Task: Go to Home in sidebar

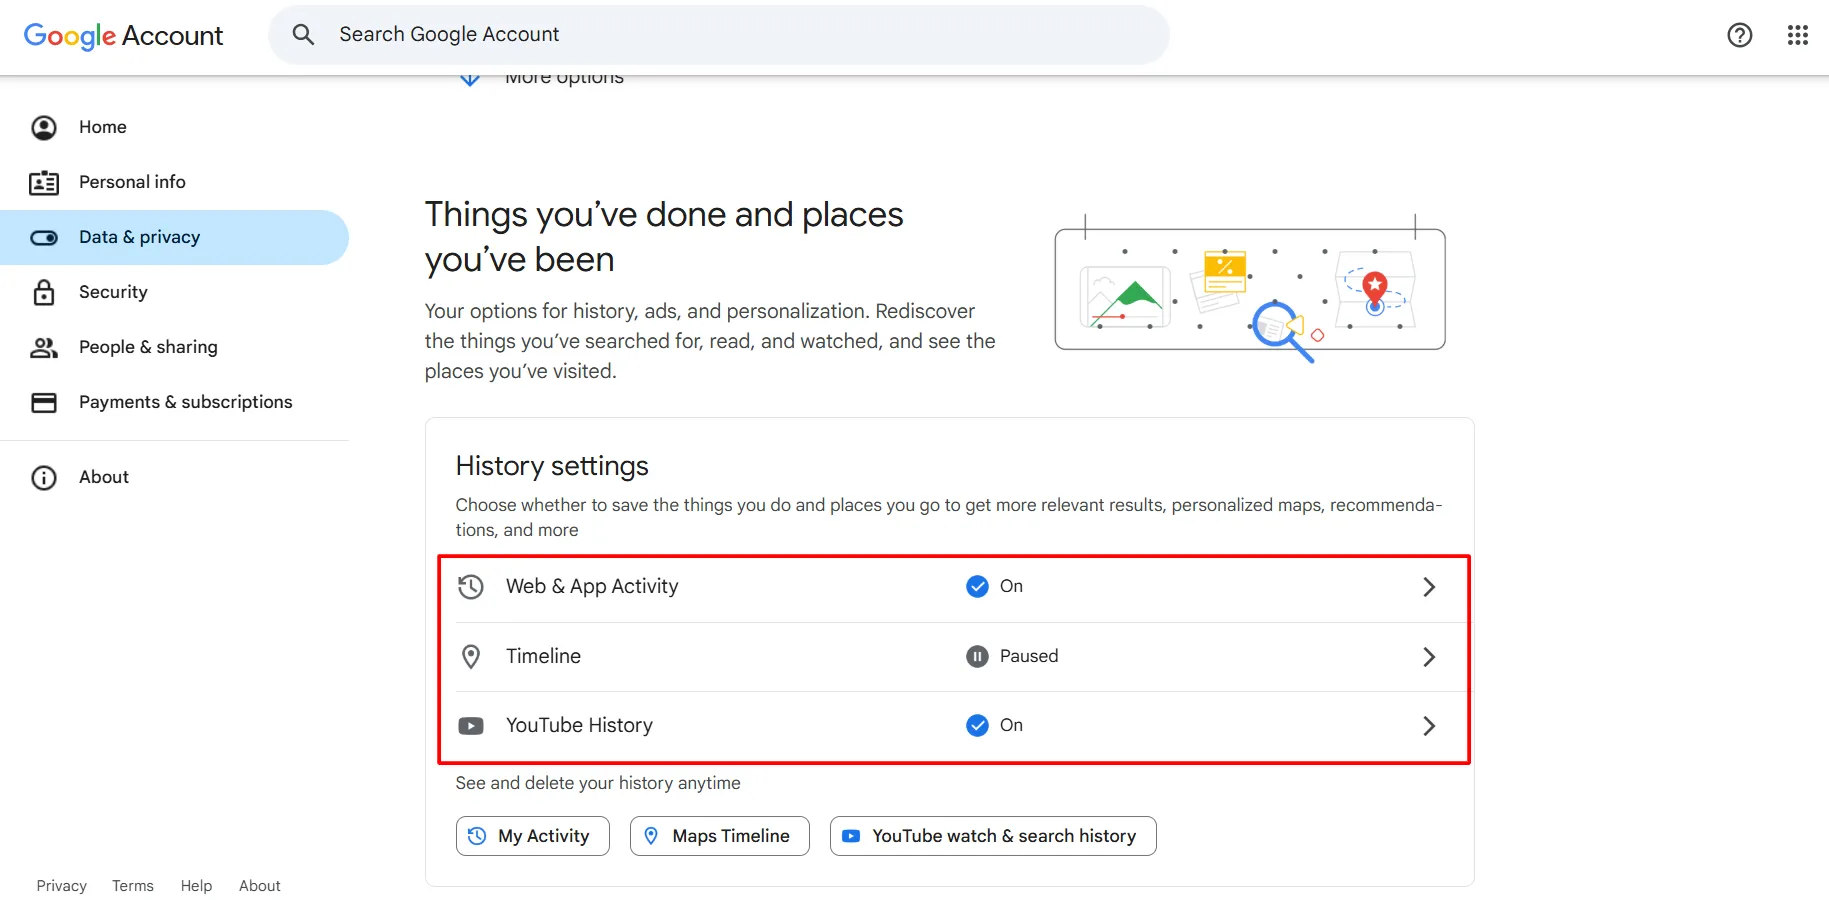Action: (175, 127)
